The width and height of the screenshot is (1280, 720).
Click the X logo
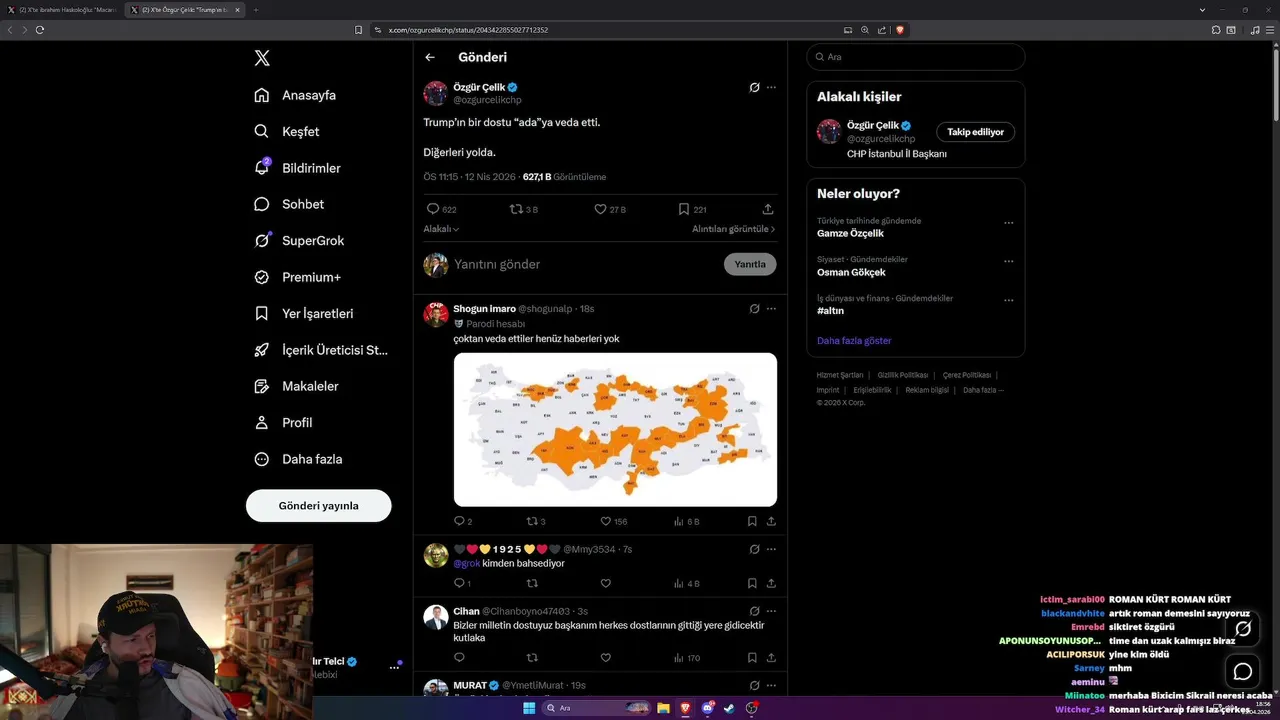262,58
